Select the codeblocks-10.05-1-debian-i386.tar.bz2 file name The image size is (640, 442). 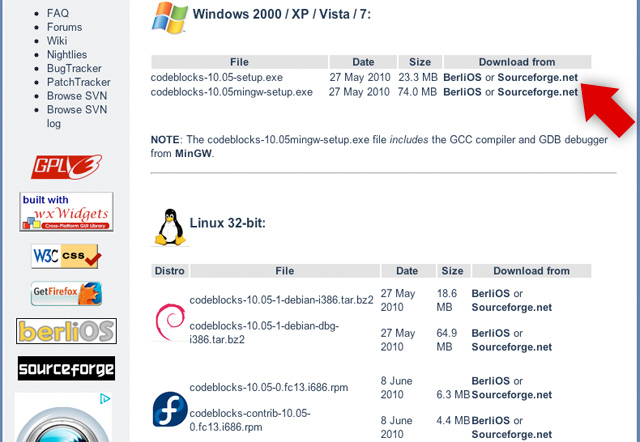pos(281,300)
